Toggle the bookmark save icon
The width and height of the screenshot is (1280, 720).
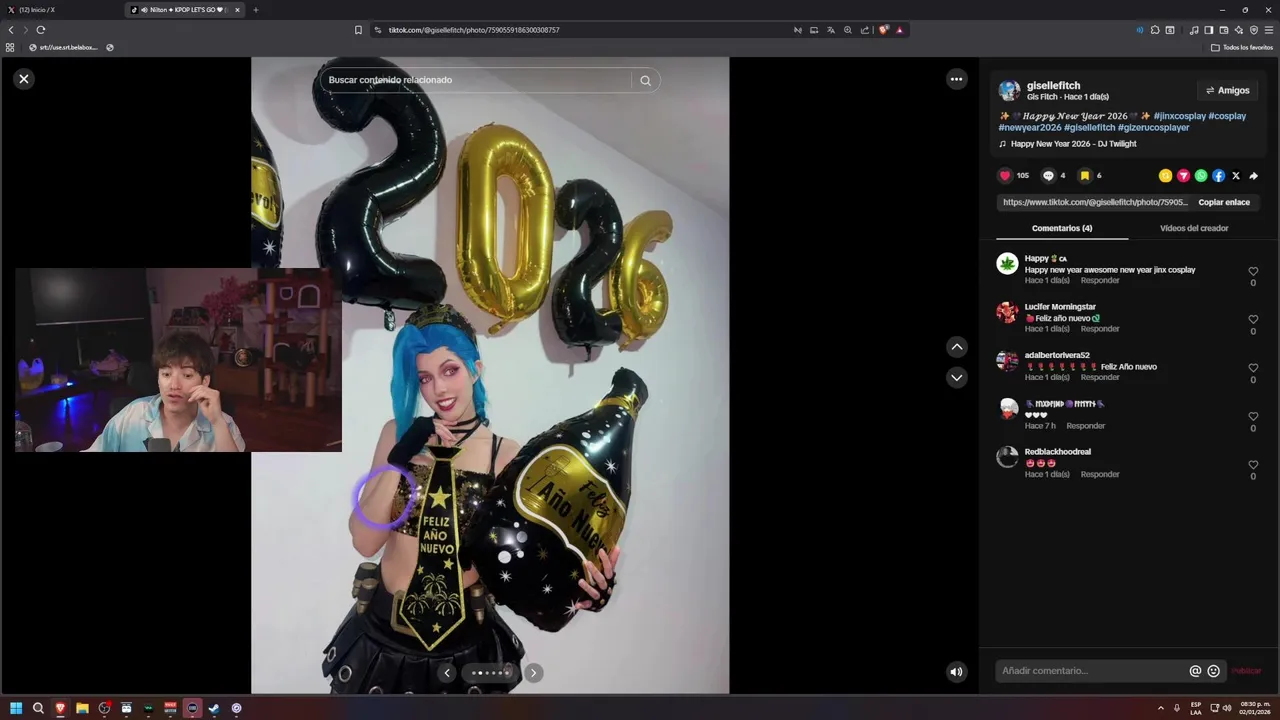1084,176
